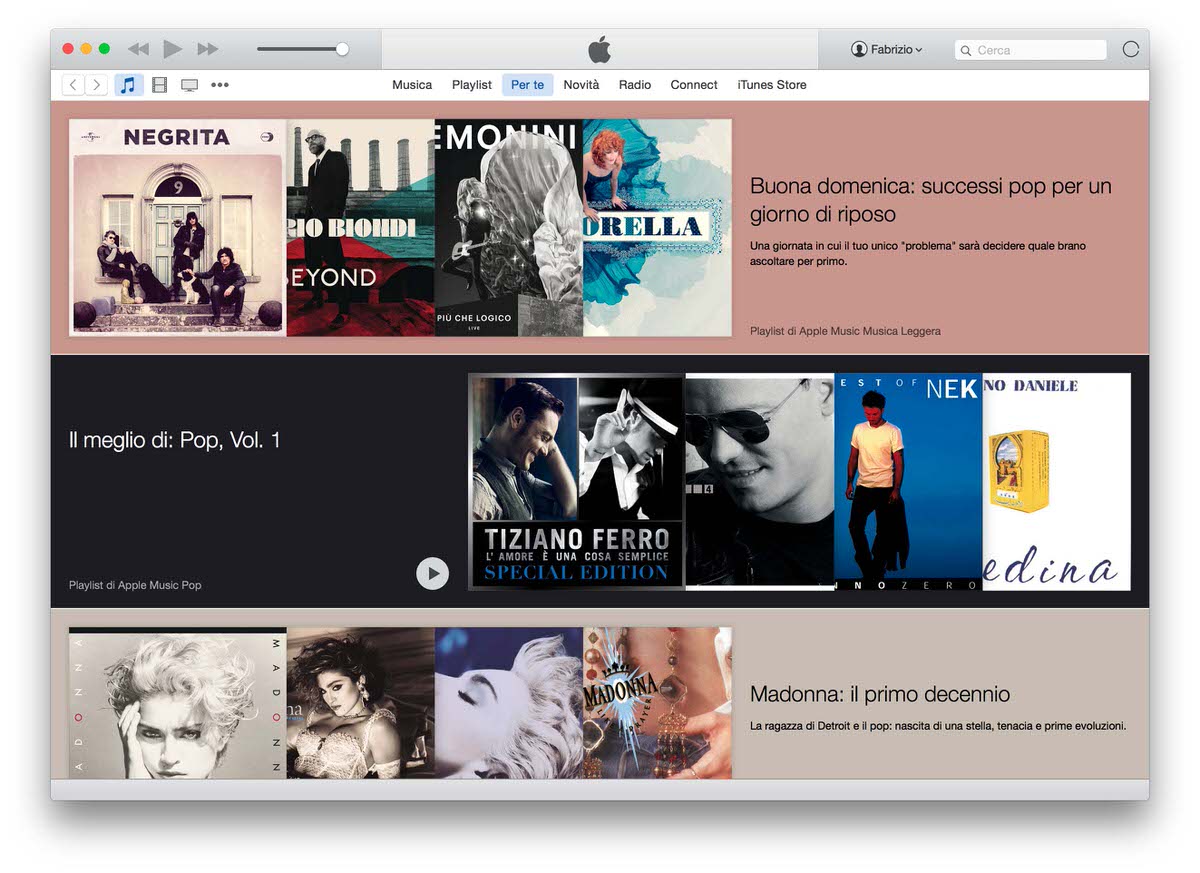Open the three-dots more media menu
This screenshot has height=873, width=1200.
click(x=219, y=85)
